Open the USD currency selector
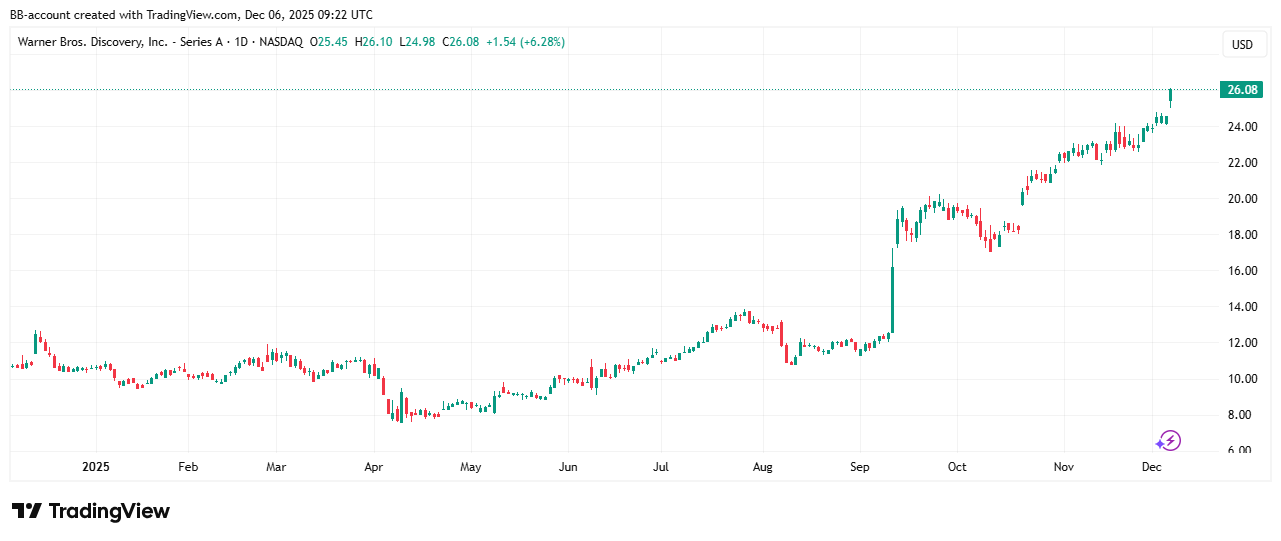The image size is (1281, 541). pyautogui.click(x=1242, y=44)
